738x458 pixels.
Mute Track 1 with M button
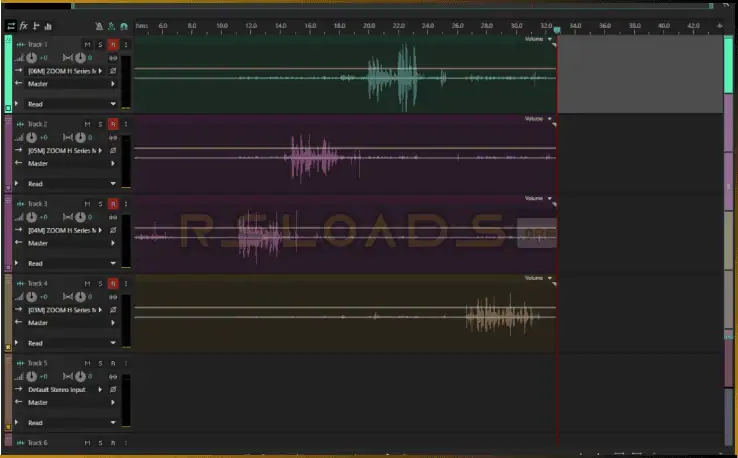click(x=87, y=45)
